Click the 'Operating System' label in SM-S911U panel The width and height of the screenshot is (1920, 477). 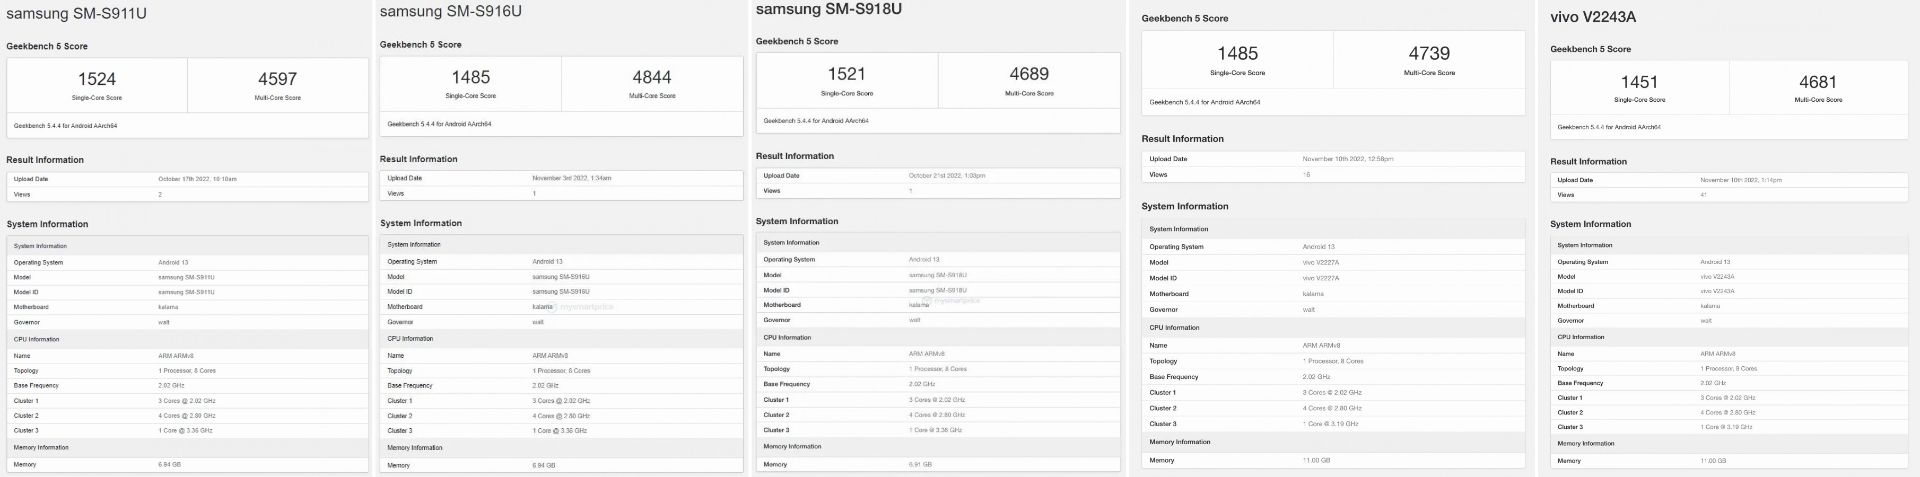(x=38, y=263)
